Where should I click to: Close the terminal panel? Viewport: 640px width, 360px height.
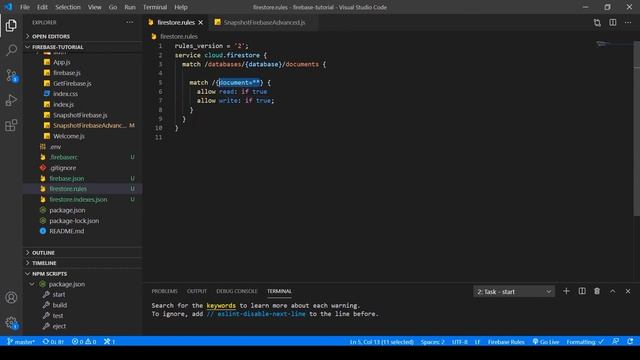pos(628,291)
